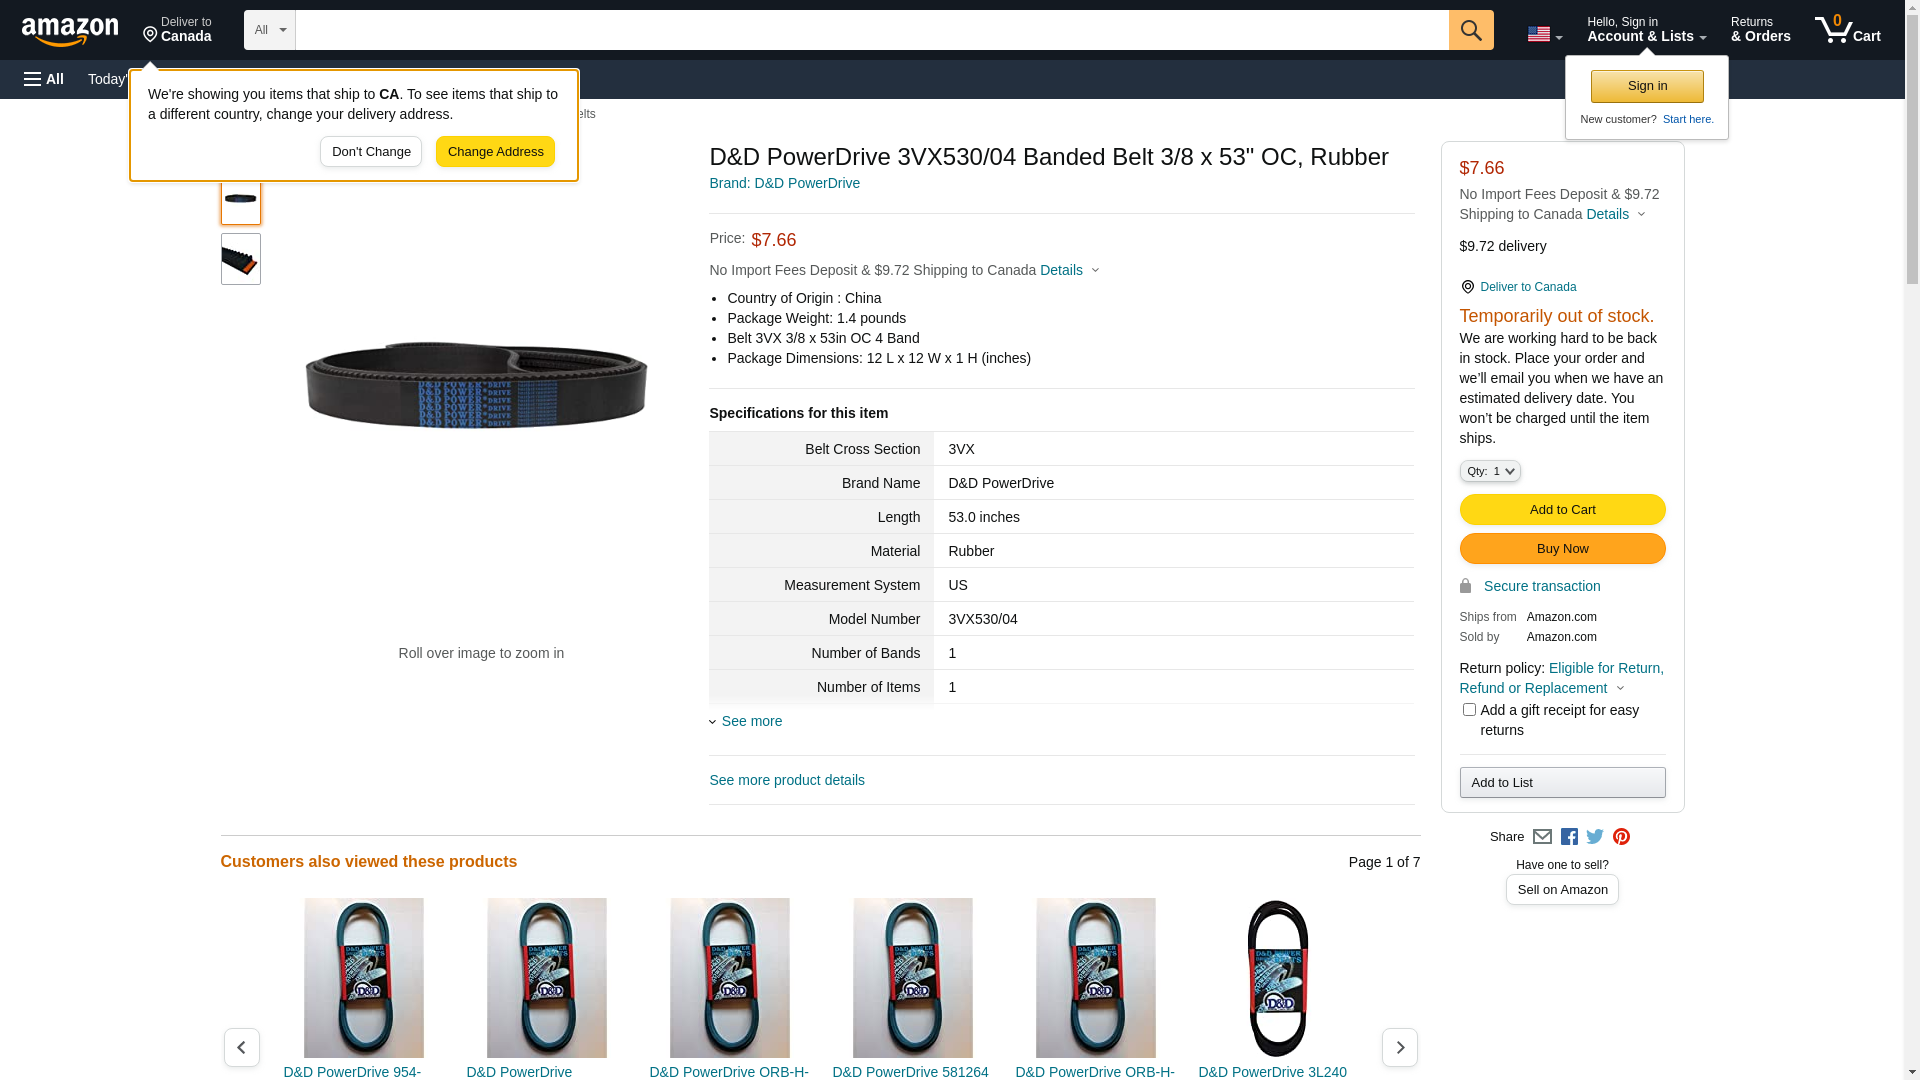The width and height of the screenshot is (1920, 1080).
Task: Open the country flag language dropdown
Action: point(1544,34)
